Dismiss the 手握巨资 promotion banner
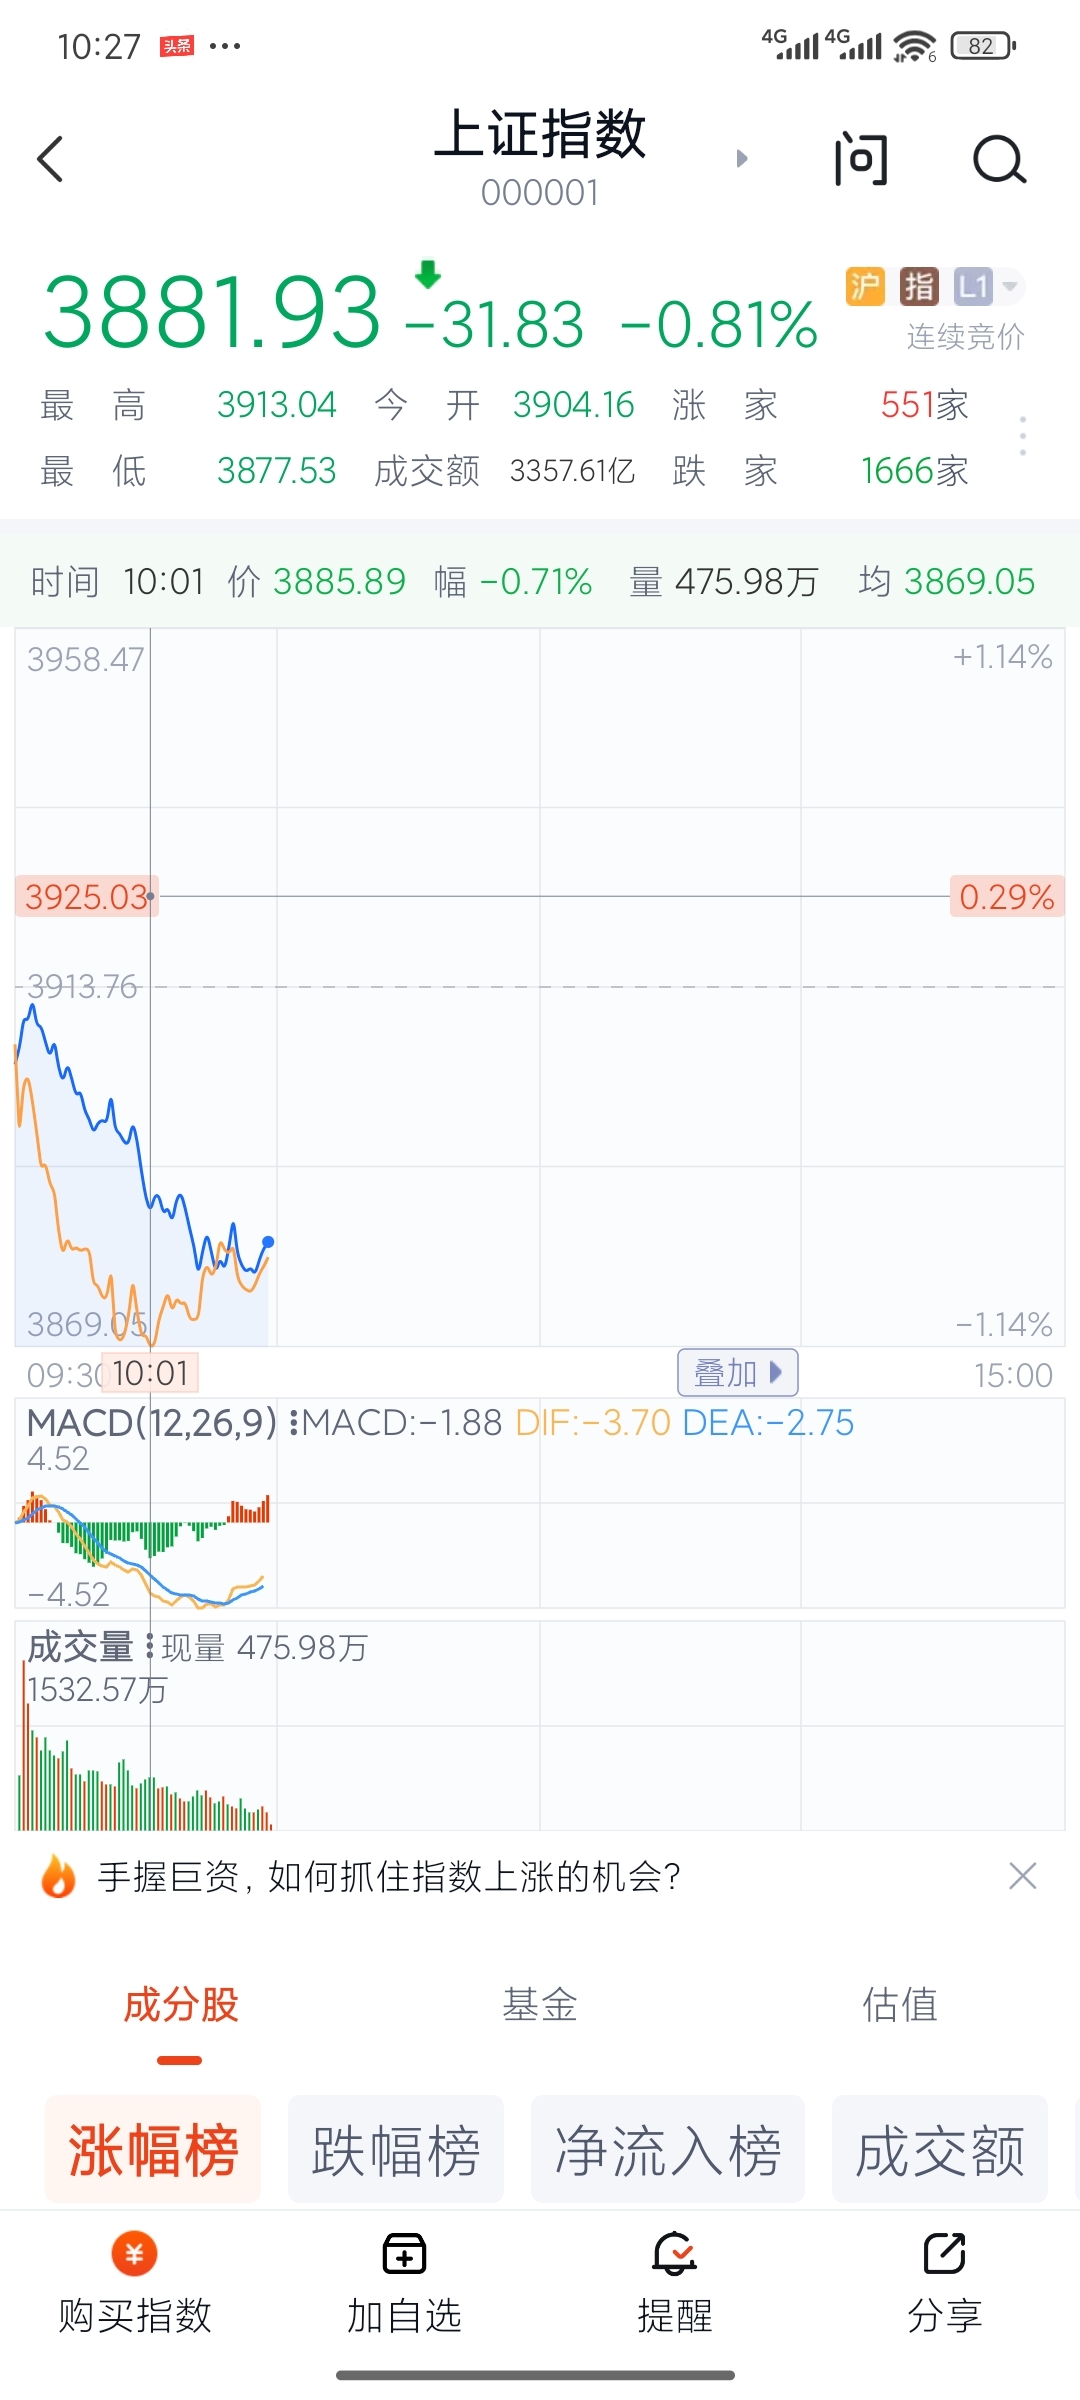The width and height of the screenshot is (1080, 2400). pyautogui.click(x=1022, y=1876)
